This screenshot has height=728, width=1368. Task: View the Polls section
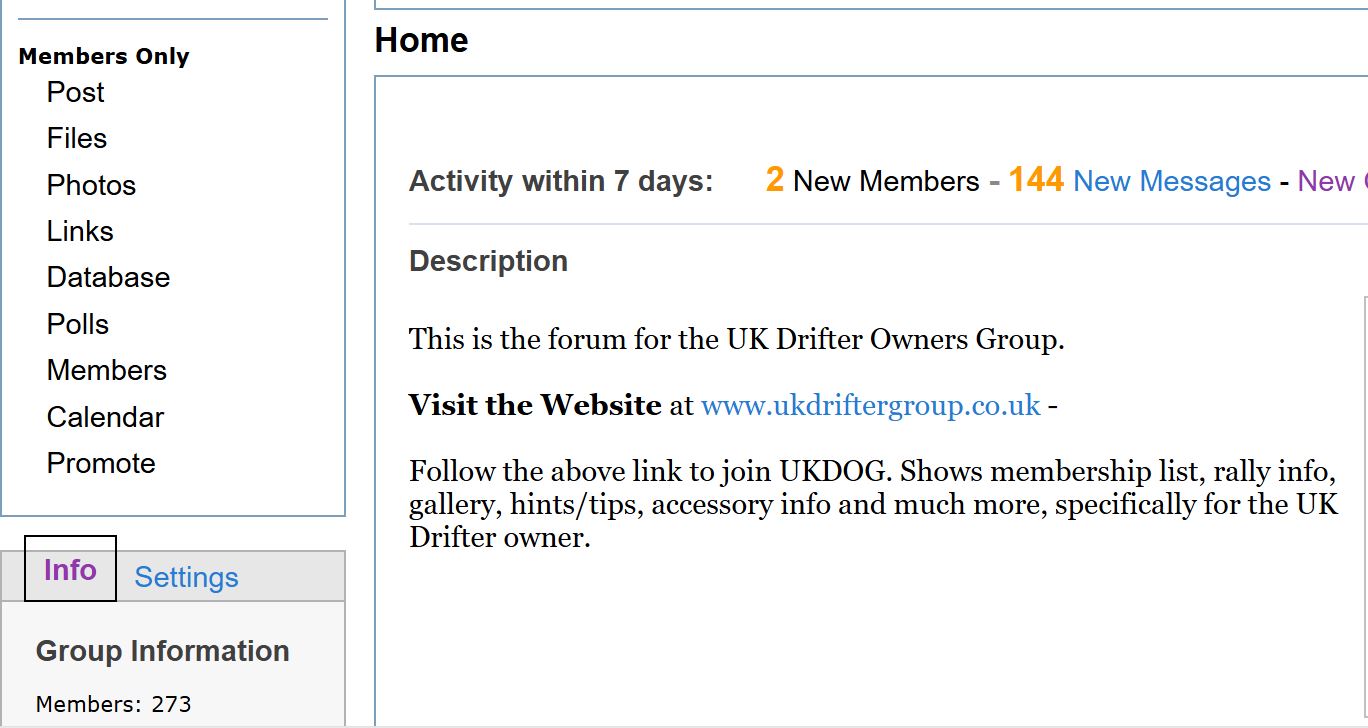click(77, 324)
